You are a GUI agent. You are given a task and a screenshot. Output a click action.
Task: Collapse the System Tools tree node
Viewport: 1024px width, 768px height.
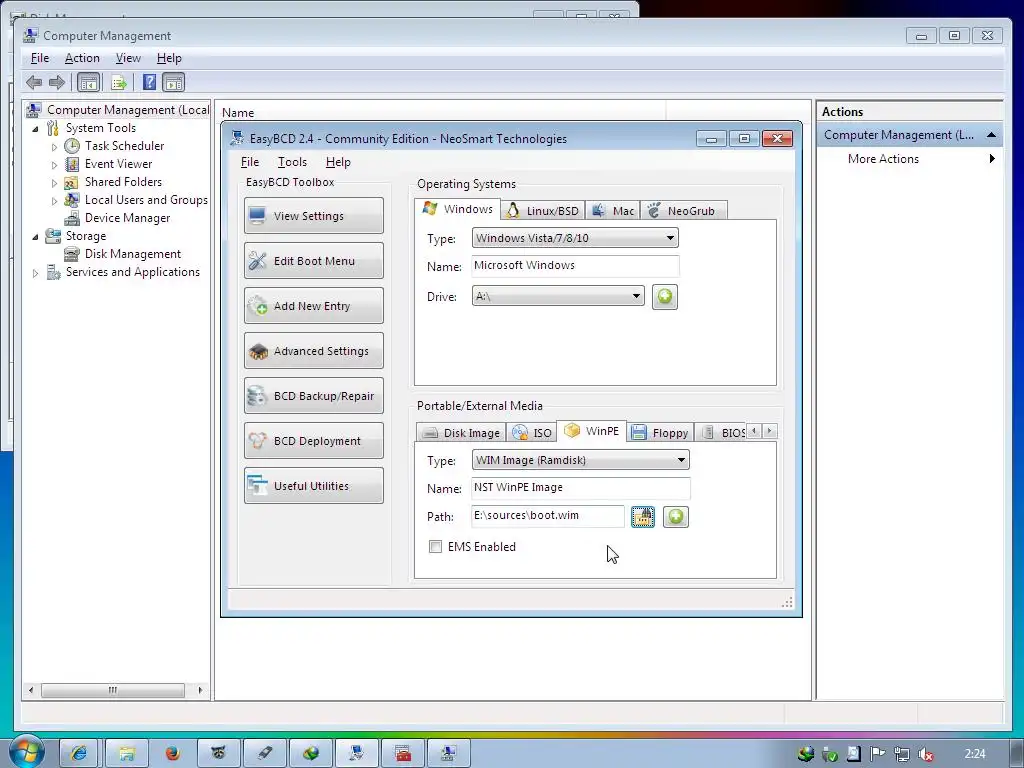tap(35, 129)
